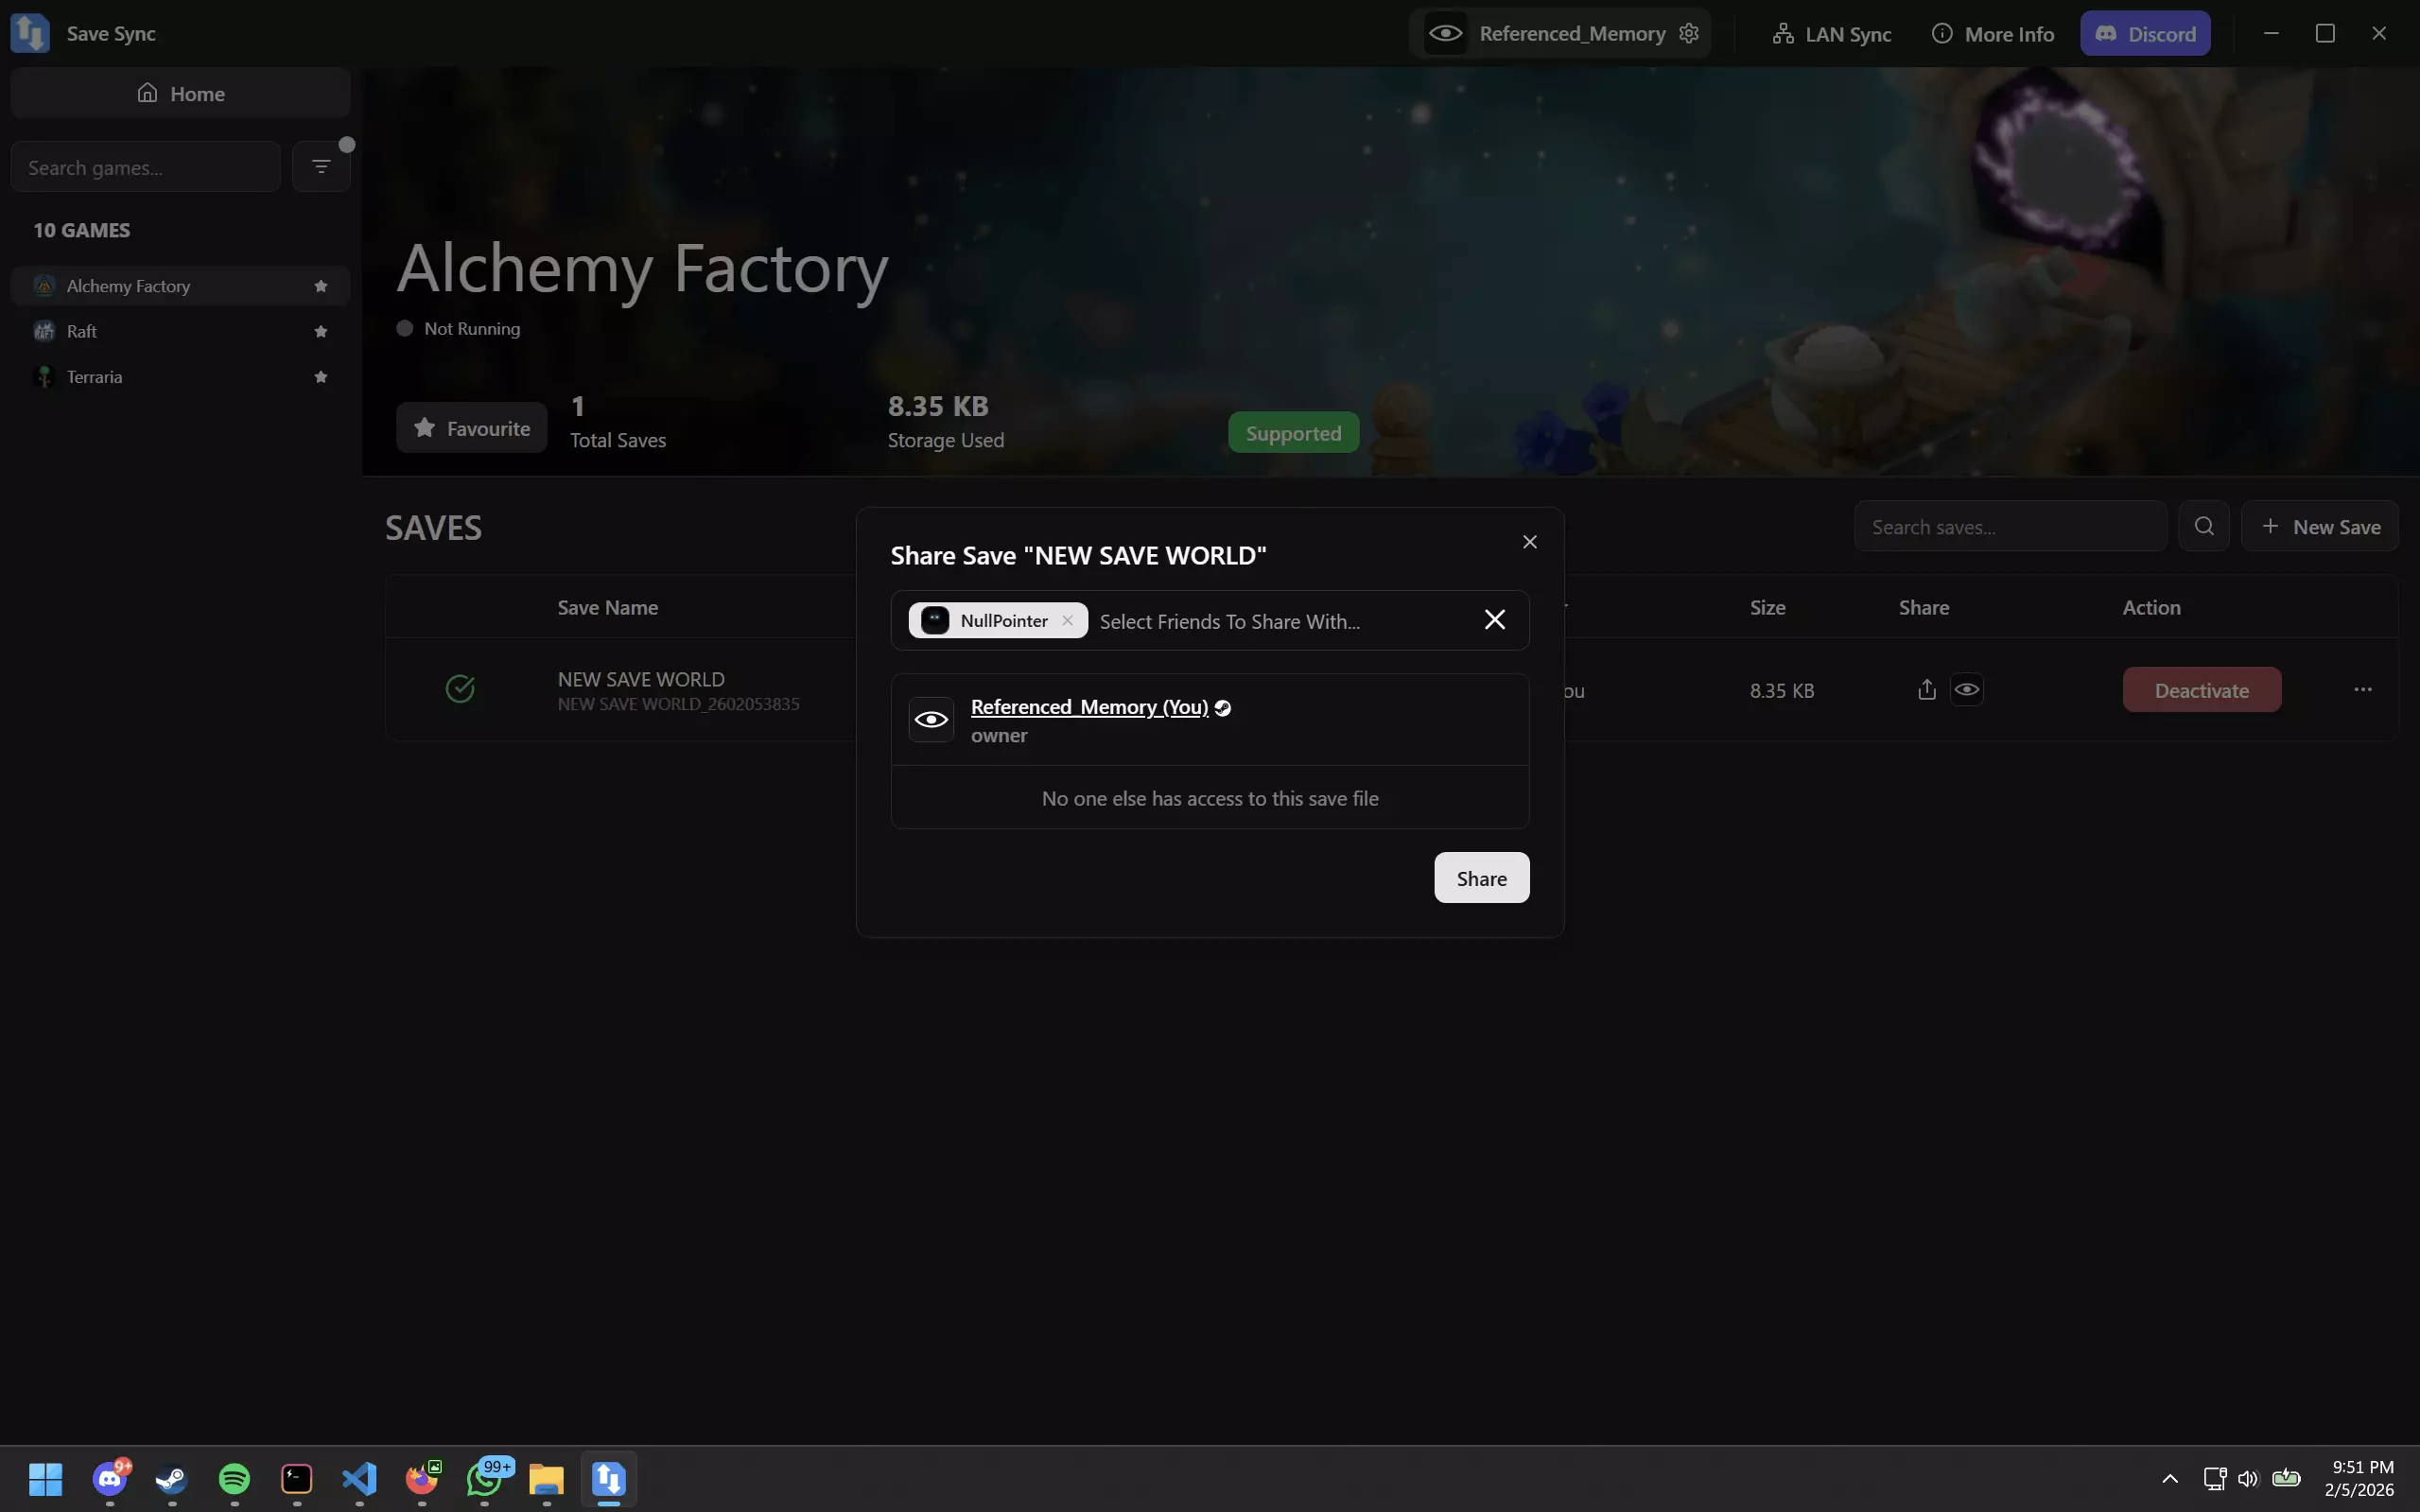This screenshot has width=2420, height=1512.
Task: Click in the Search games field
Action: click(x=145, y=167)
